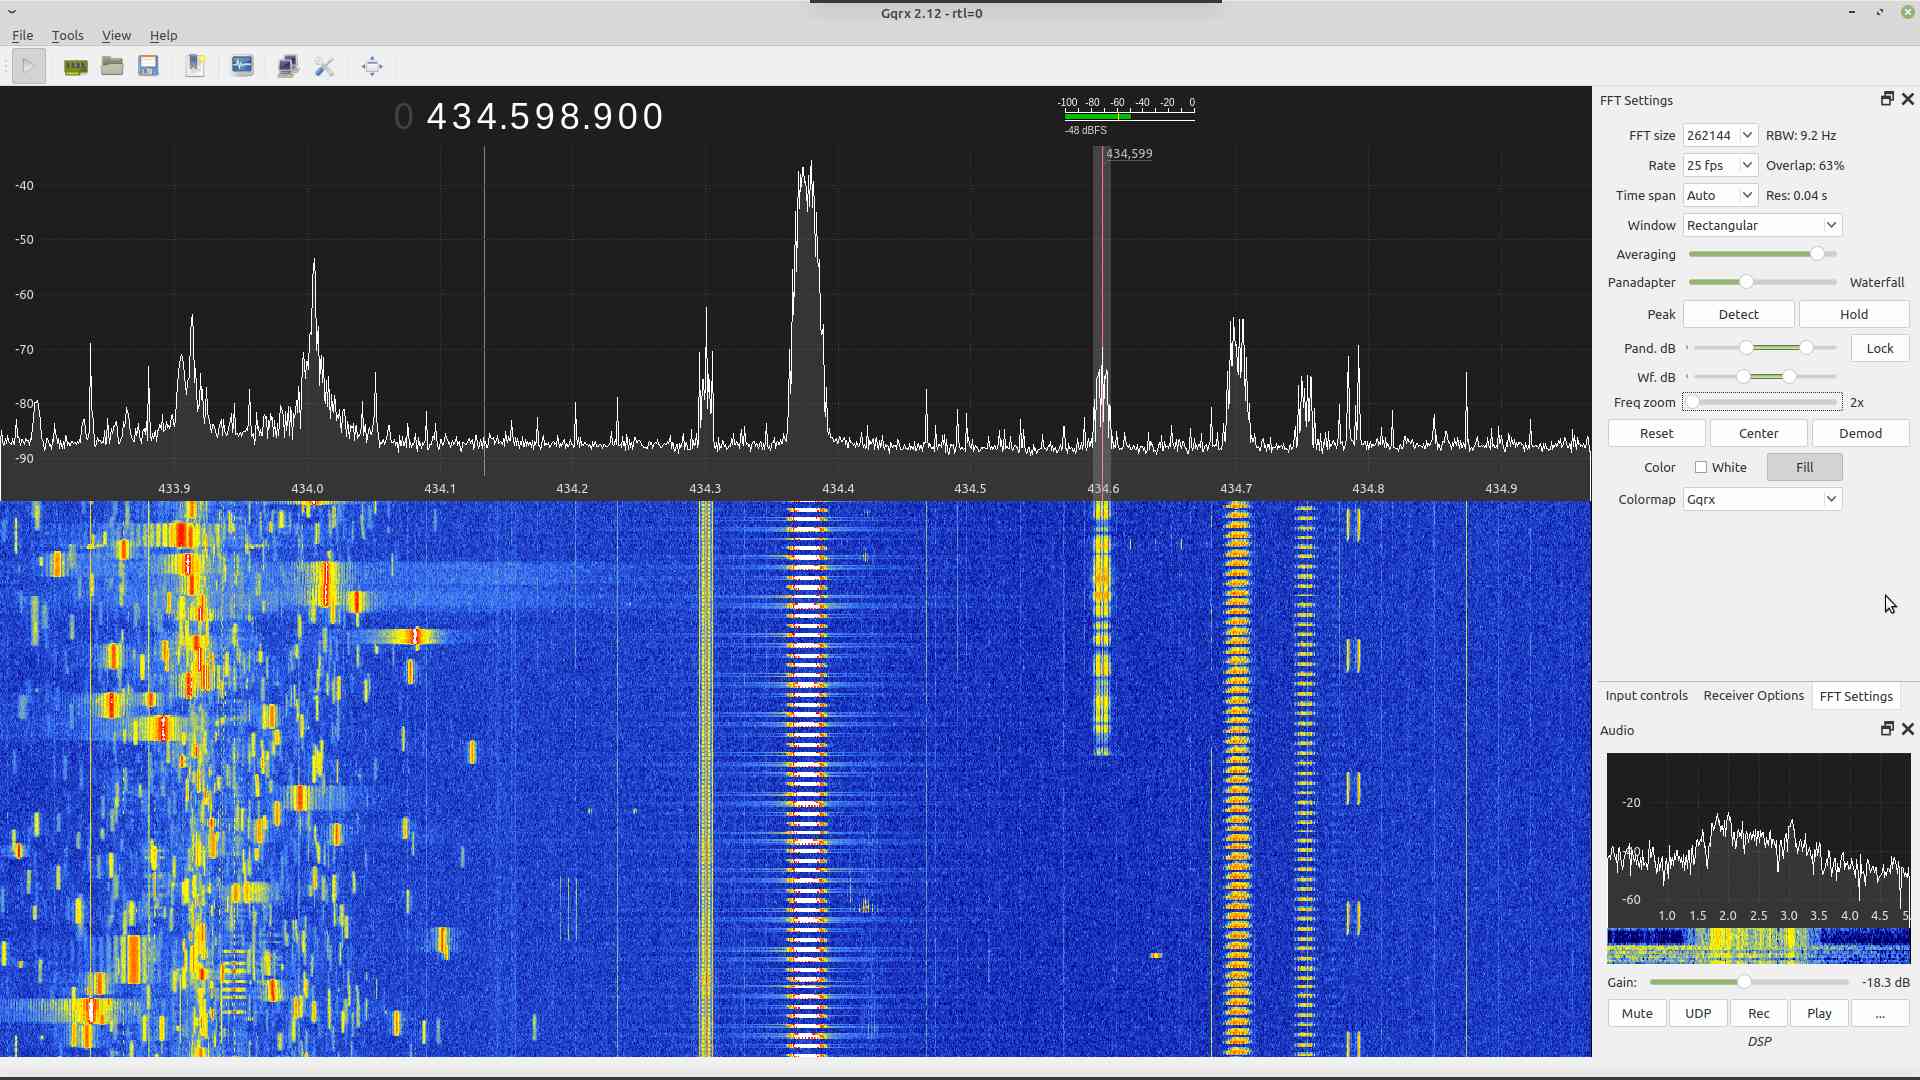Click the save settings floppy icon
Viewport: 1920px width, 1080px height.
148,66
